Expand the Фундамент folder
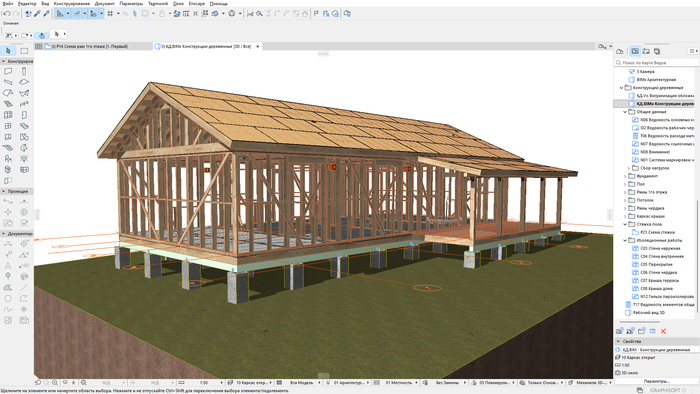 pyautogui.click(x=625, y=176)
